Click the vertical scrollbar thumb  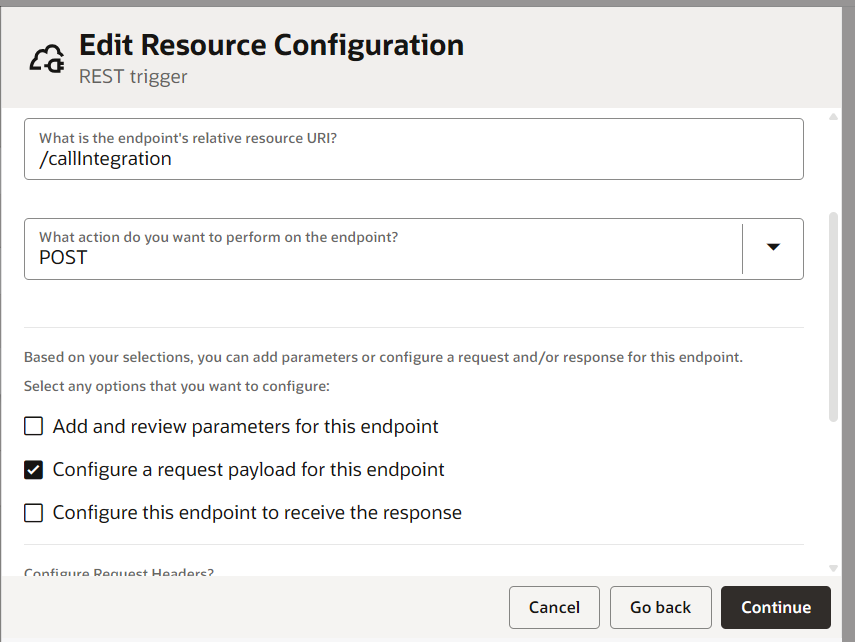tap(833, 315)
